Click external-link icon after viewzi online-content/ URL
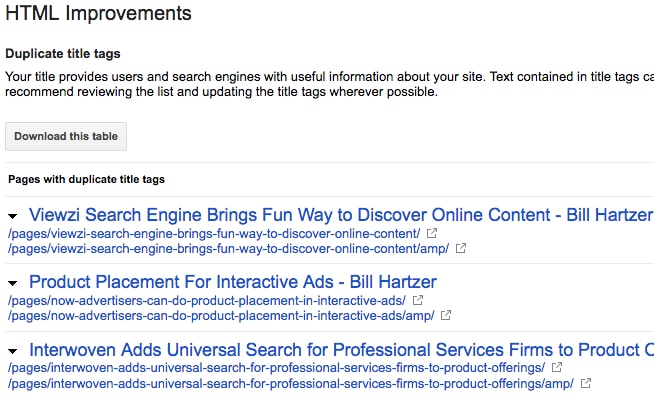654x396 pixels. point(432,233)
